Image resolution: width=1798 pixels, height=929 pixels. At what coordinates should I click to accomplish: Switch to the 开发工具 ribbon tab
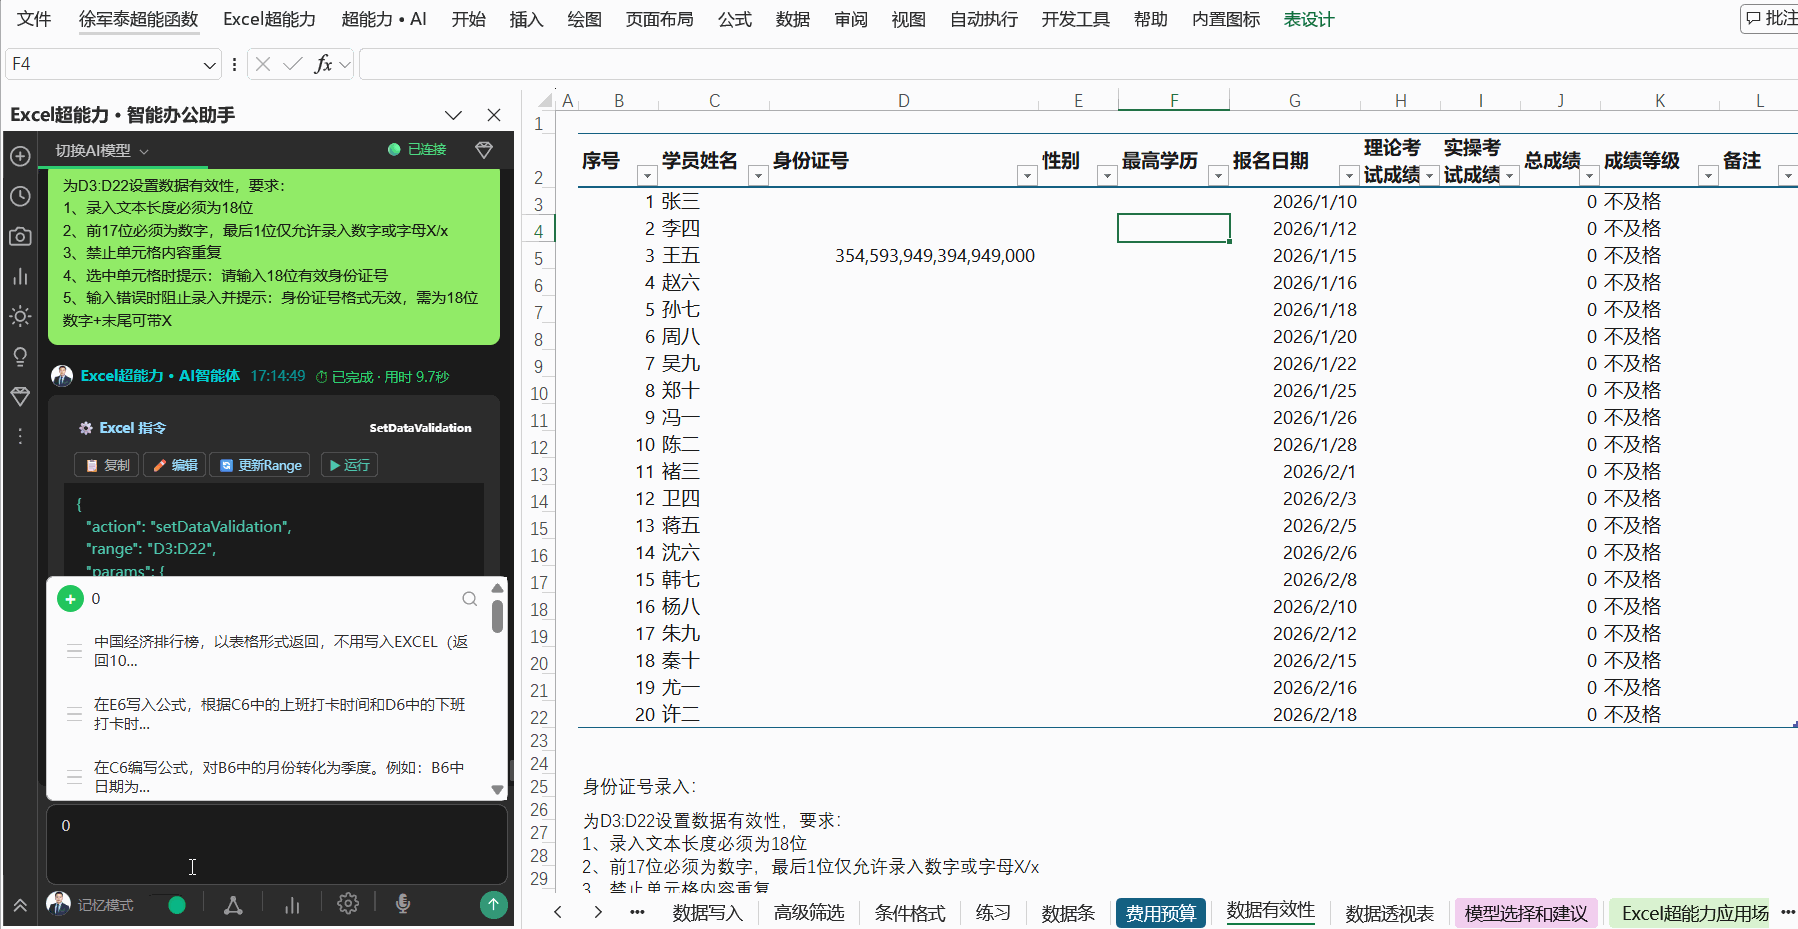(x=1076, y=19)
